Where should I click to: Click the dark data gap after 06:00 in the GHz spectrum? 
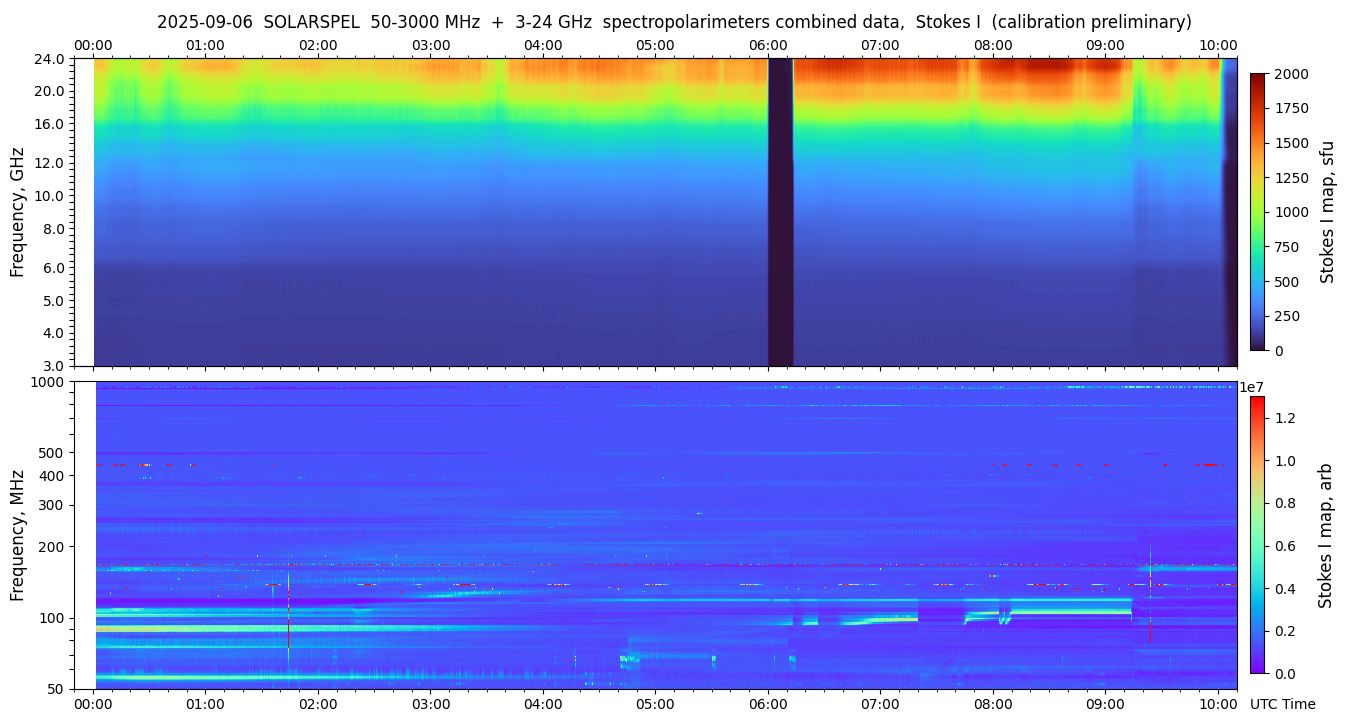pos(780,212)
